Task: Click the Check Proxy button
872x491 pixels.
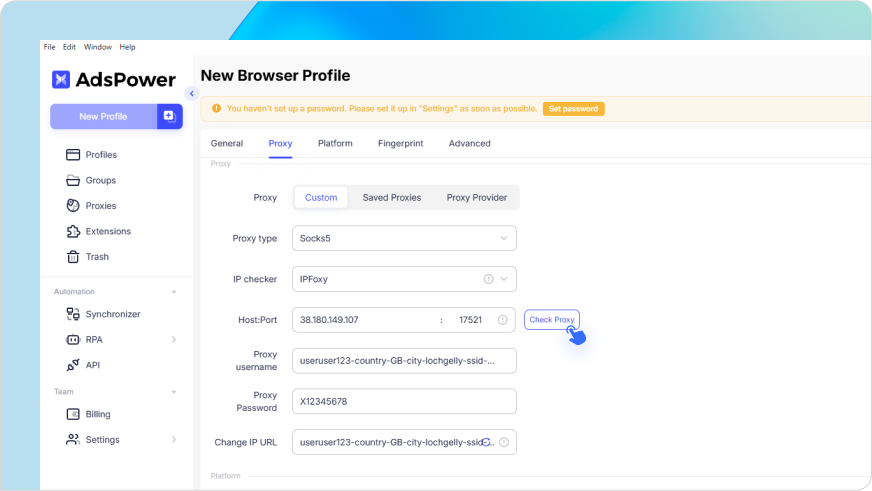Action: click(551, 320)
